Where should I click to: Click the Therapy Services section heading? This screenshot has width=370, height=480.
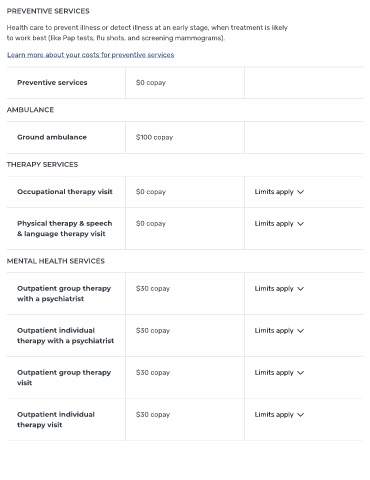click(42, 164)
